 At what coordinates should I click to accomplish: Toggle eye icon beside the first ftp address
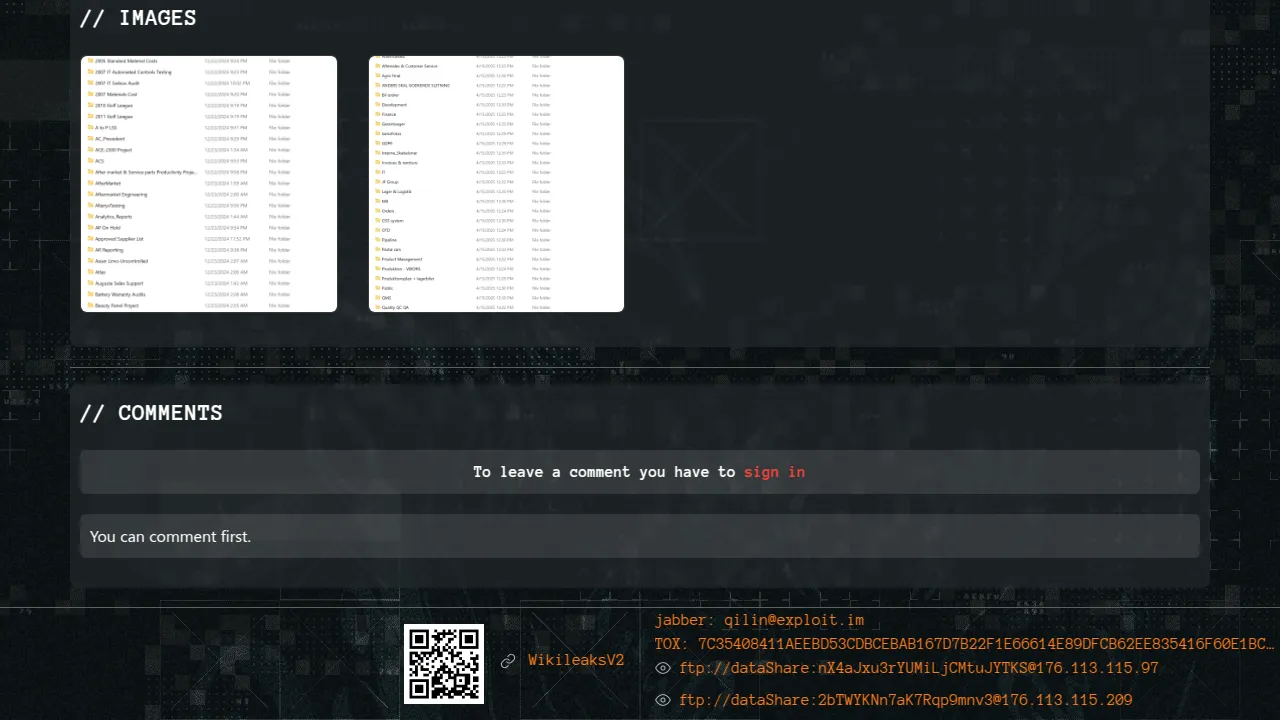pyautogui.click(x=662, y=668)
